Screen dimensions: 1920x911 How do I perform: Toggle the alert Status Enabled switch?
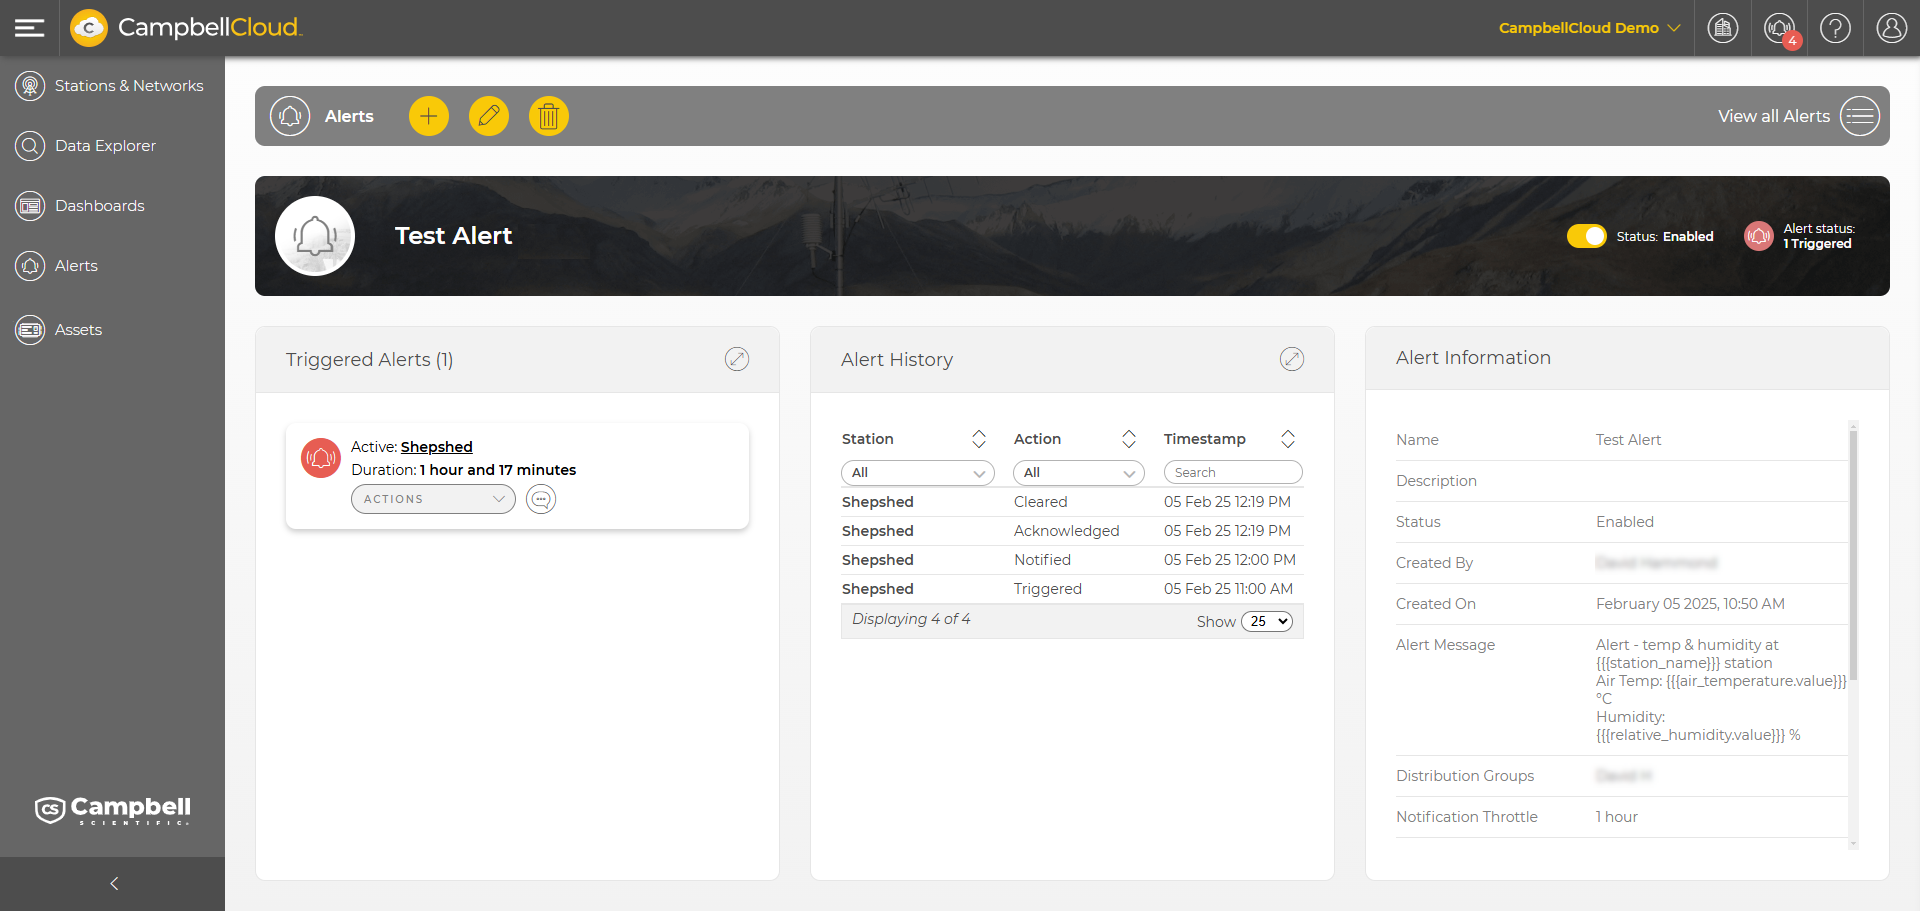click(x=1587, y=236)
